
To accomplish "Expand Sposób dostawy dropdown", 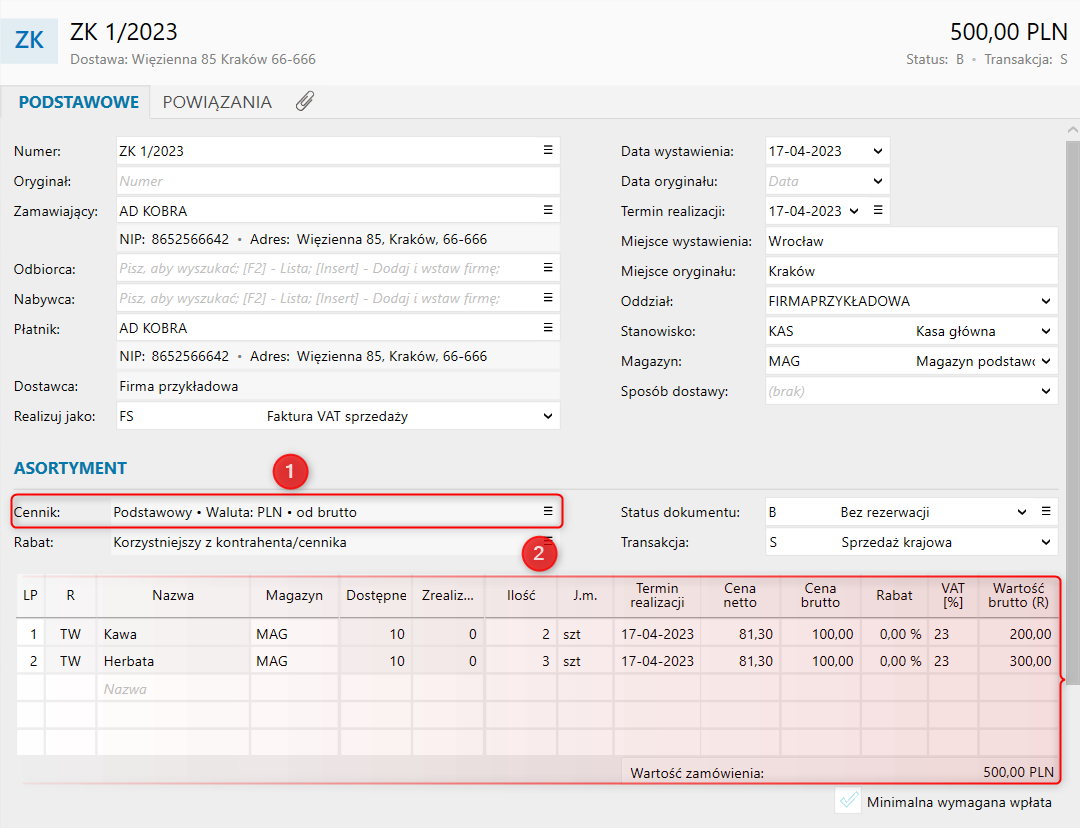I will click(1045, 391).
